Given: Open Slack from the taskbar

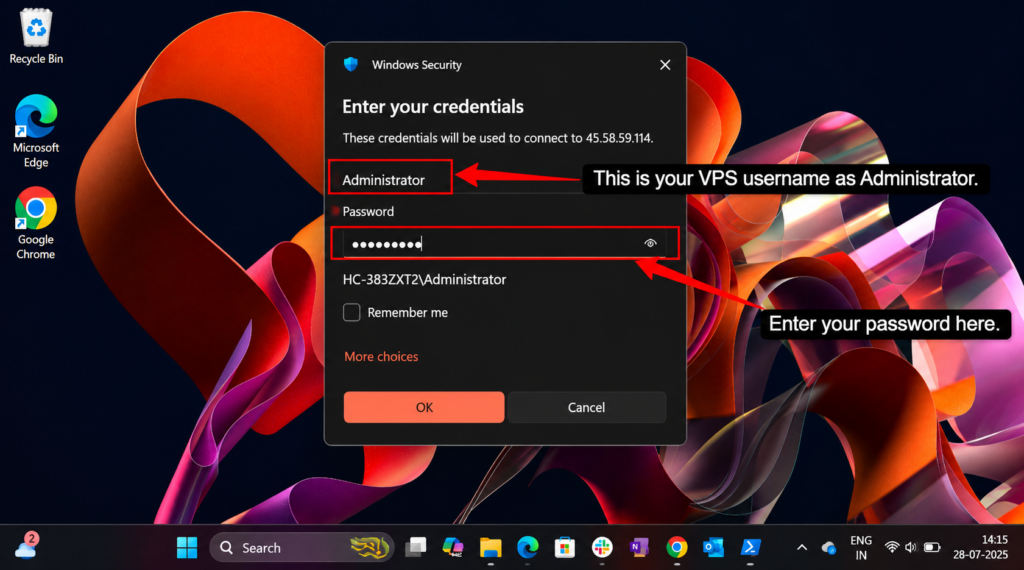Looking at the screenshot, I should click(602, 548).
